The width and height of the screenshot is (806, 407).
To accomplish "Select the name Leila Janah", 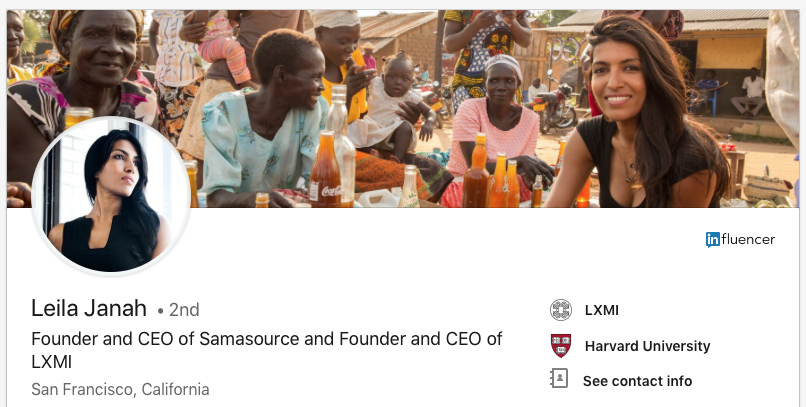I will point(89,309).
